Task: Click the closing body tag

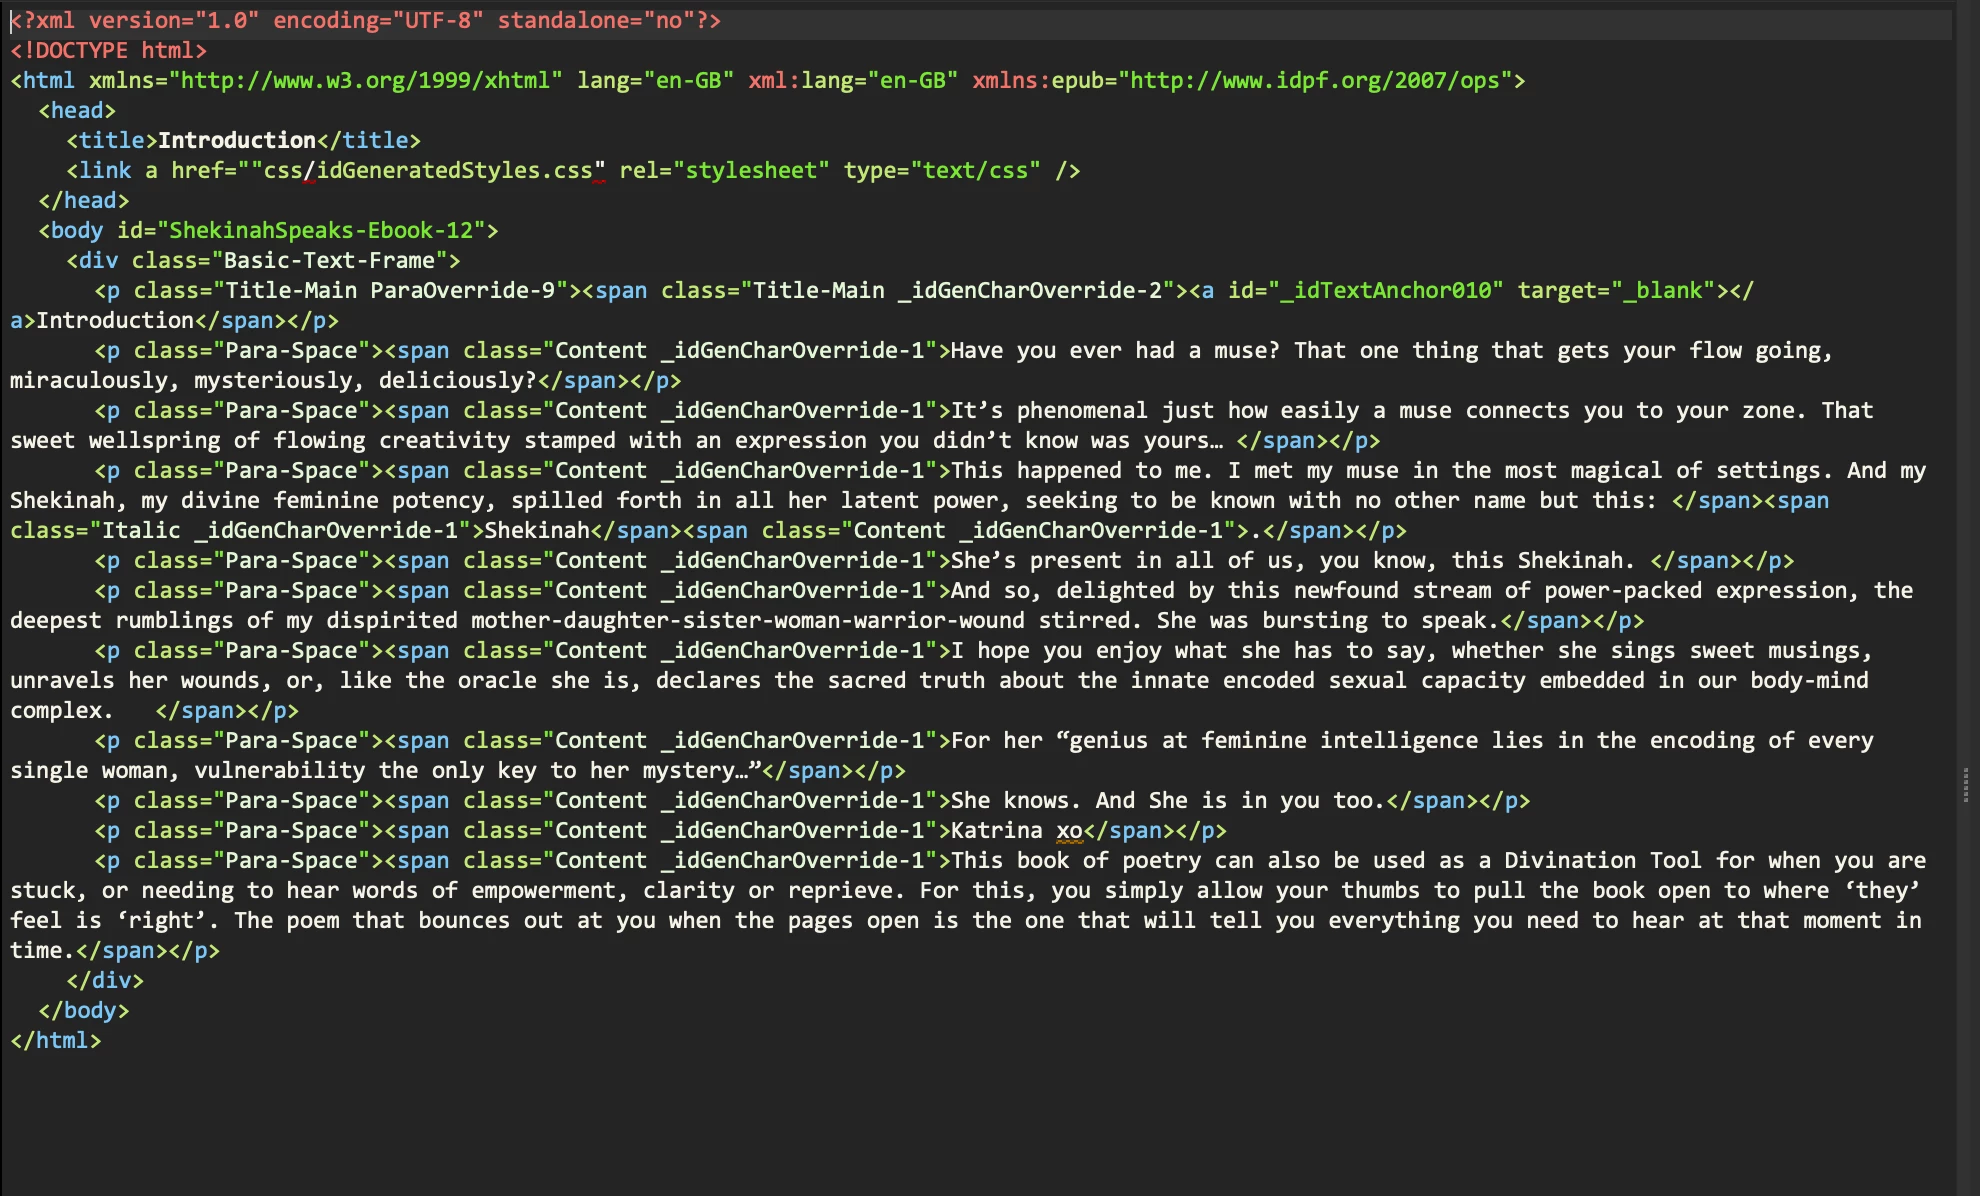Action: [84, 1010]
